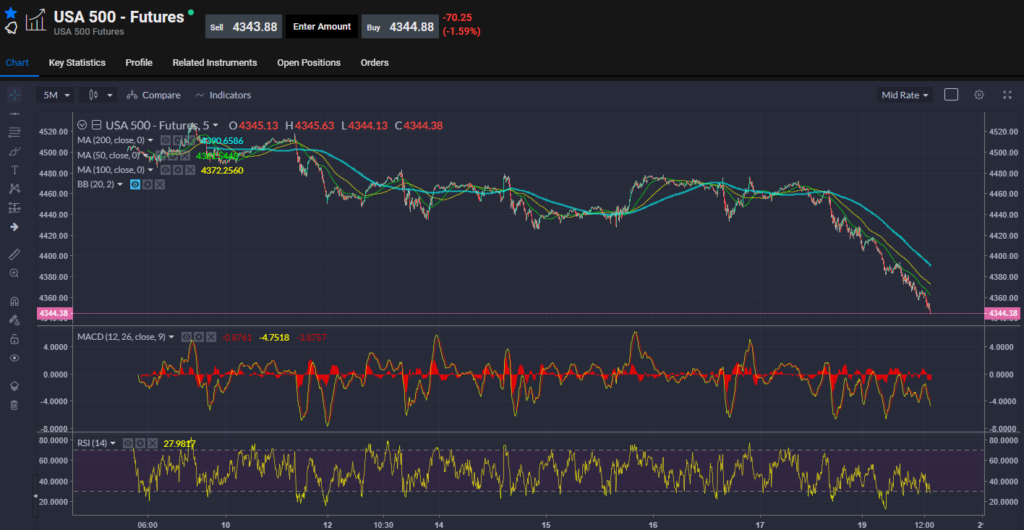Open settings for MA (200) indicator
Image resolution: width=1024 pixels, height=530 pixels.
[x=178, y=140]
